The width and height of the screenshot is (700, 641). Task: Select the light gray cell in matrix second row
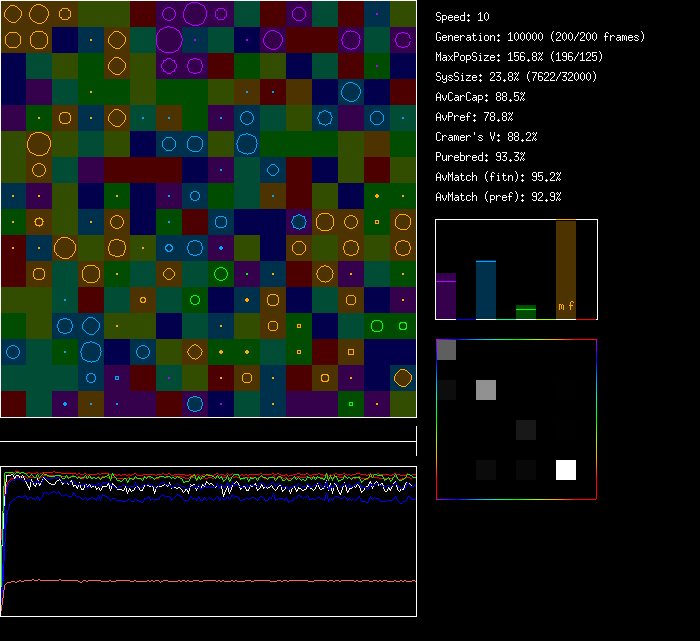(x=486, y=390)
